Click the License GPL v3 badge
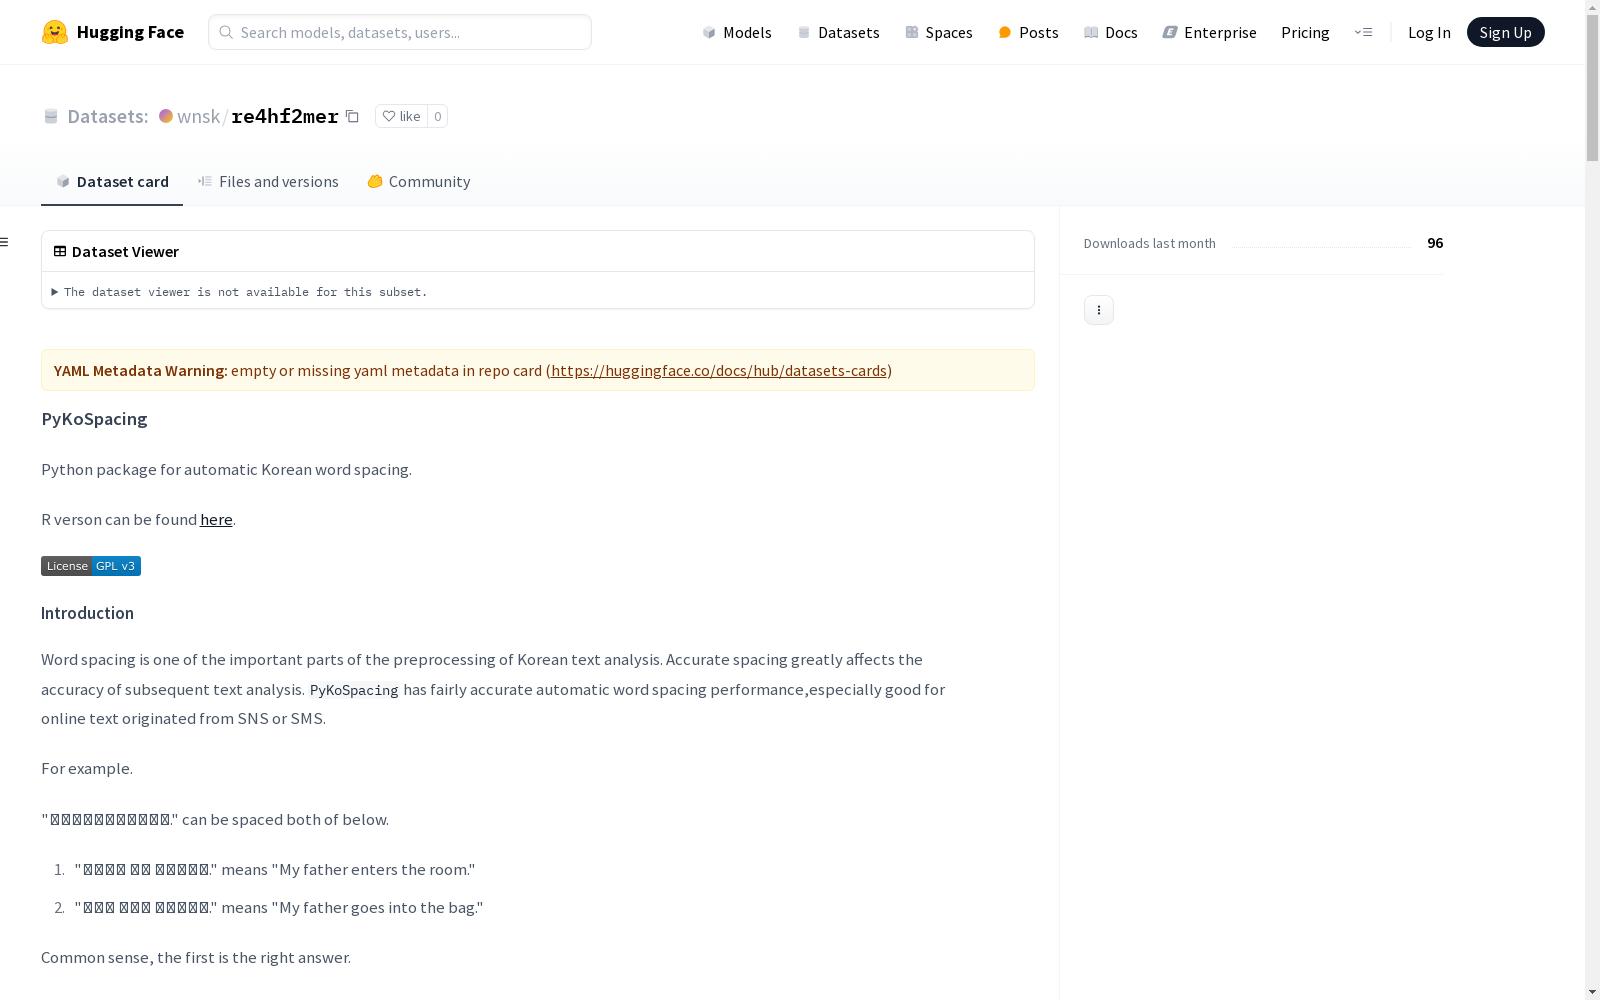The height and width of the screenshot is (1000, 1600). click(91, 566)
